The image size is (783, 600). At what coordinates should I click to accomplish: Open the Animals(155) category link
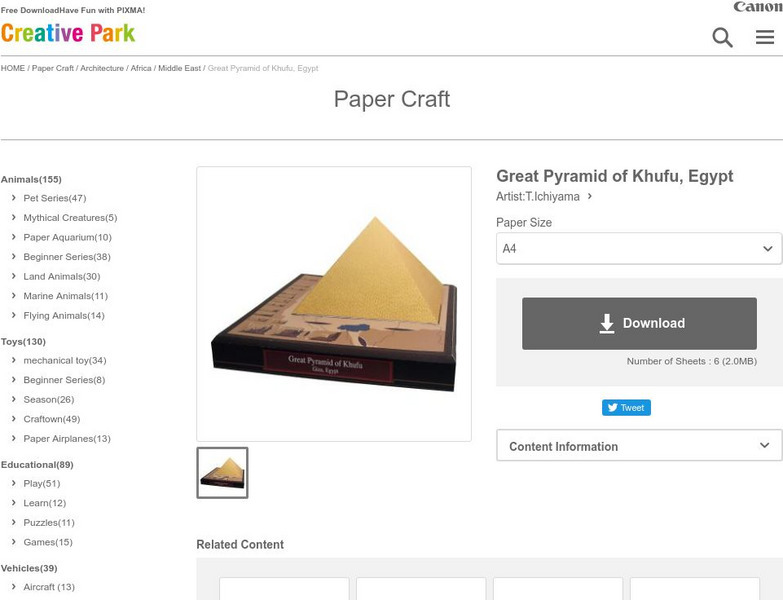pos(31,179)
